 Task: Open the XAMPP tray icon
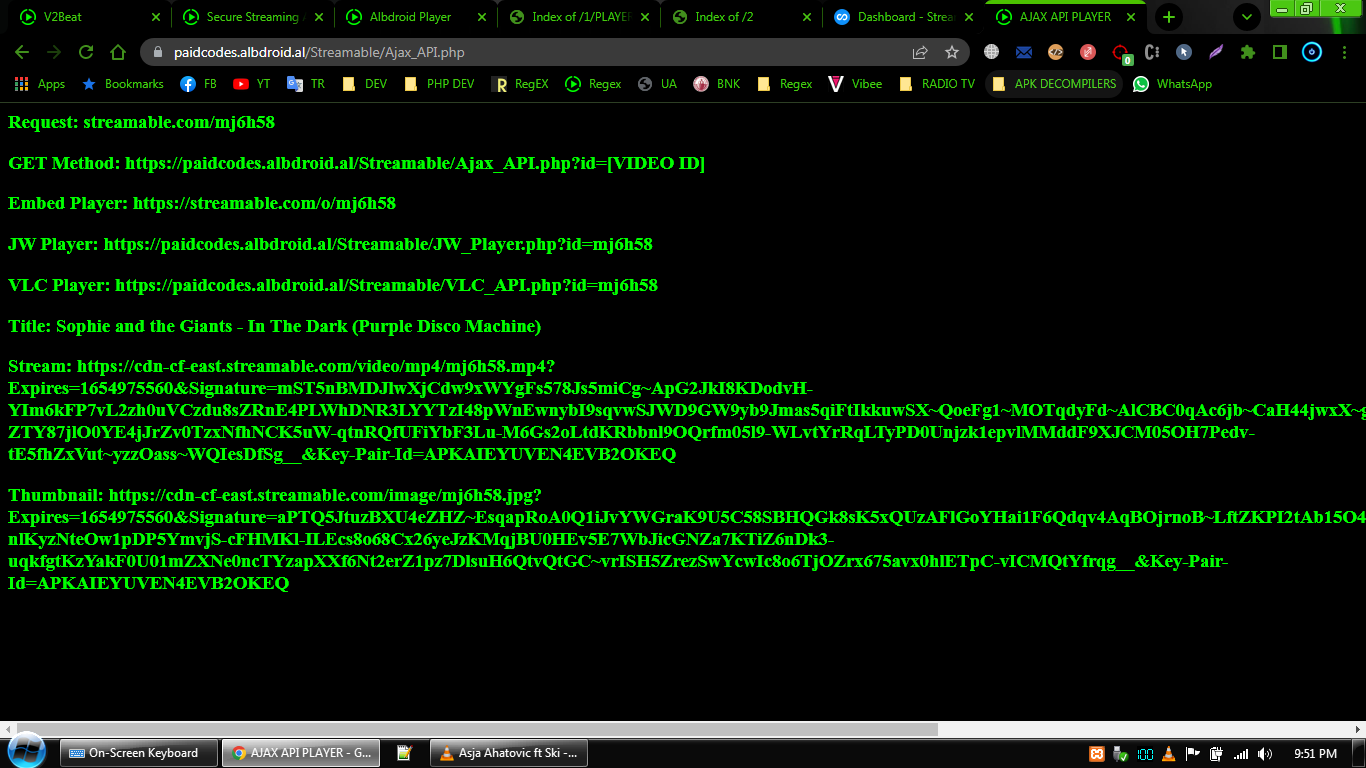click(1097, 754)
